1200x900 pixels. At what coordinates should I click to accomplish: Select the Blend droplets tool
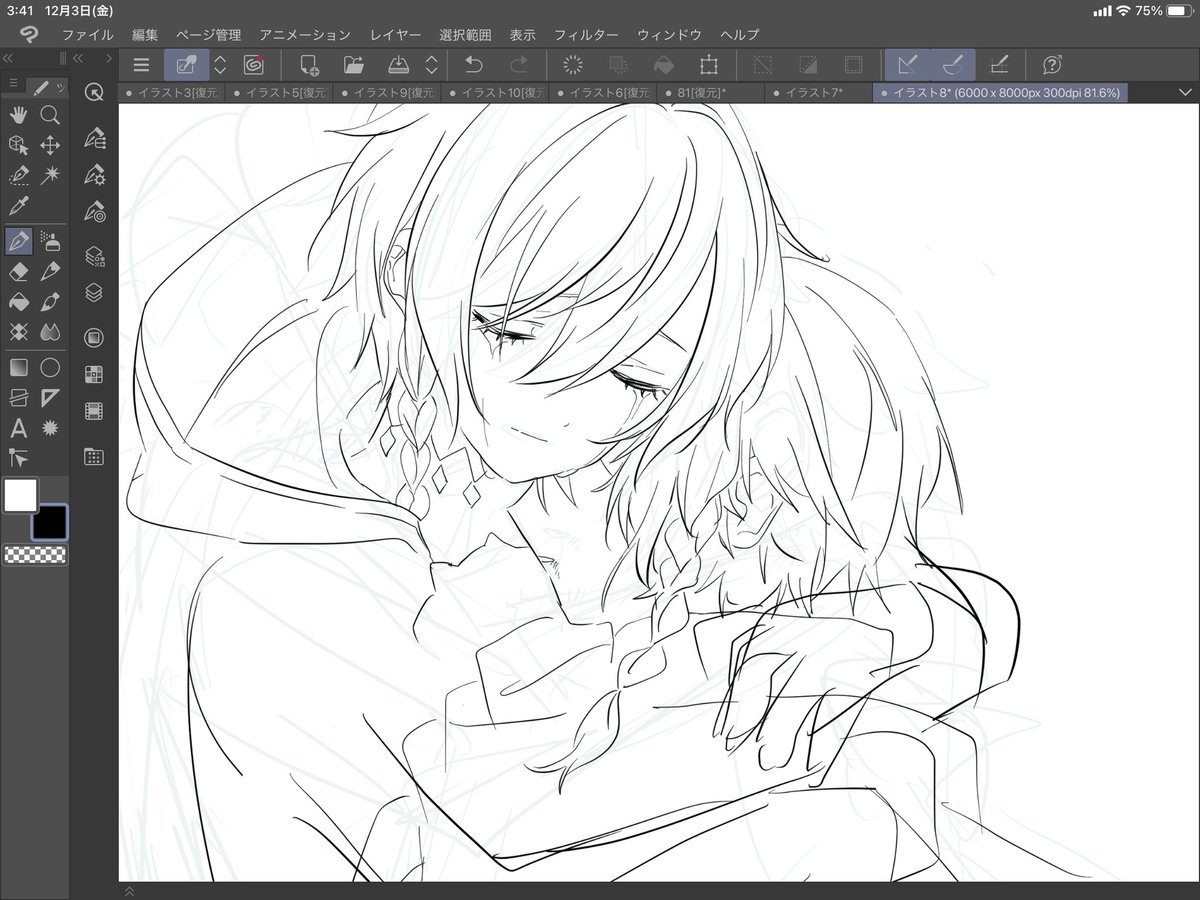[x=50, y=332]
